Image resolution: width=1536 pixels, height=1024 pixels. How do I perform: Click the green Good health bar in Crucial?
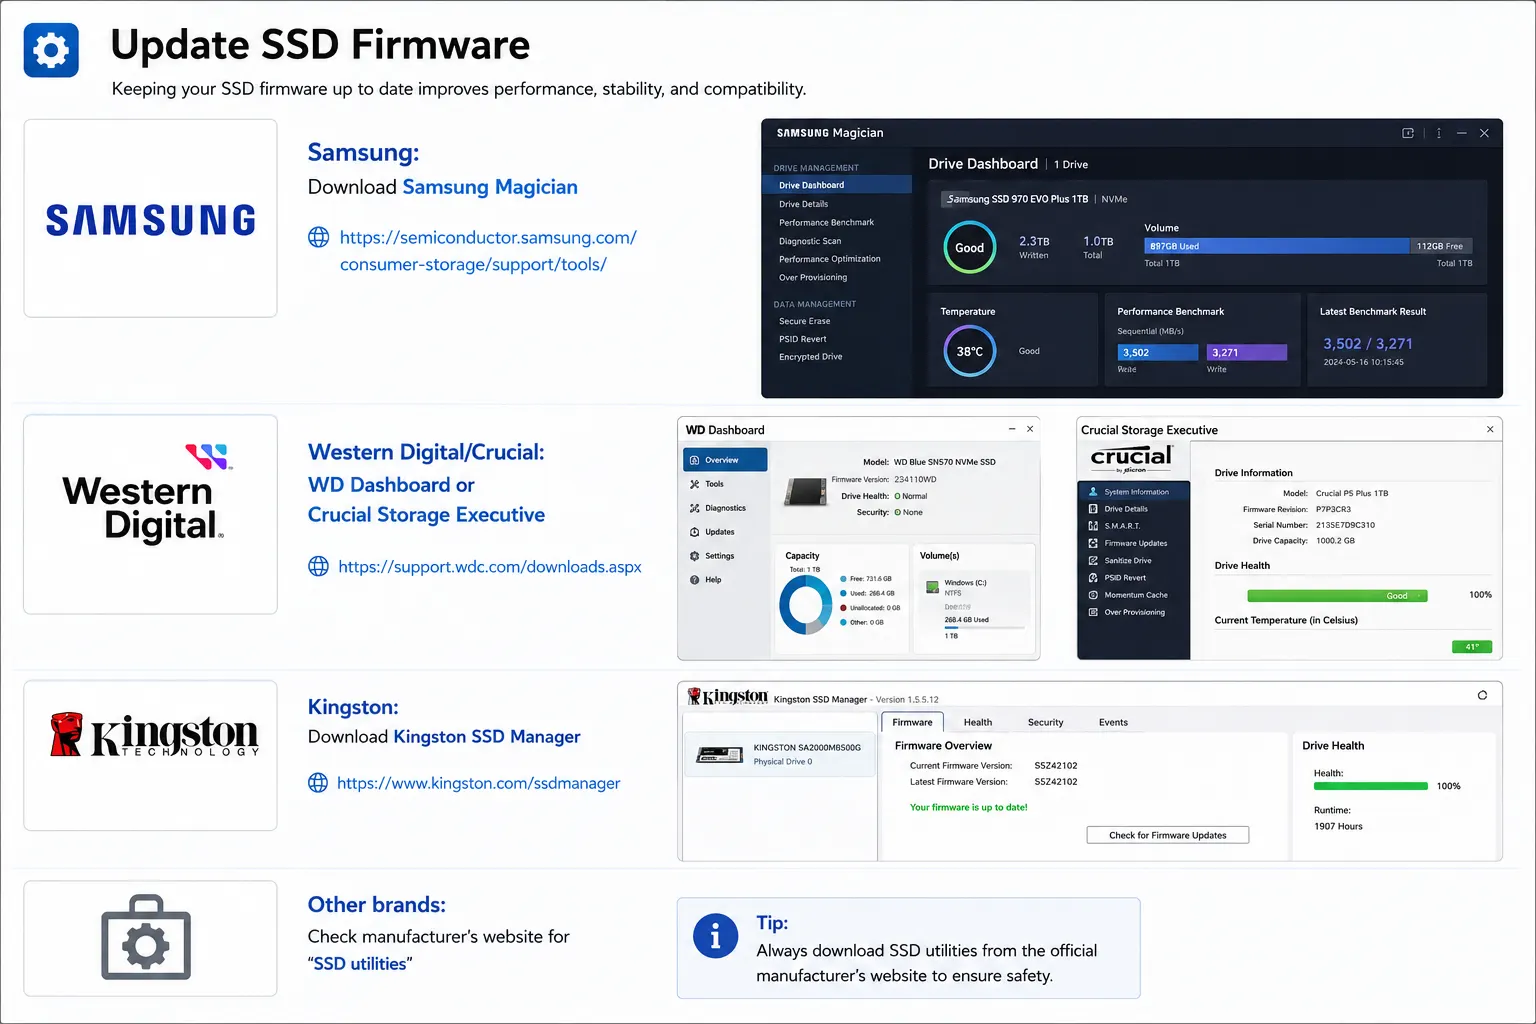(x=1337, y=596)
